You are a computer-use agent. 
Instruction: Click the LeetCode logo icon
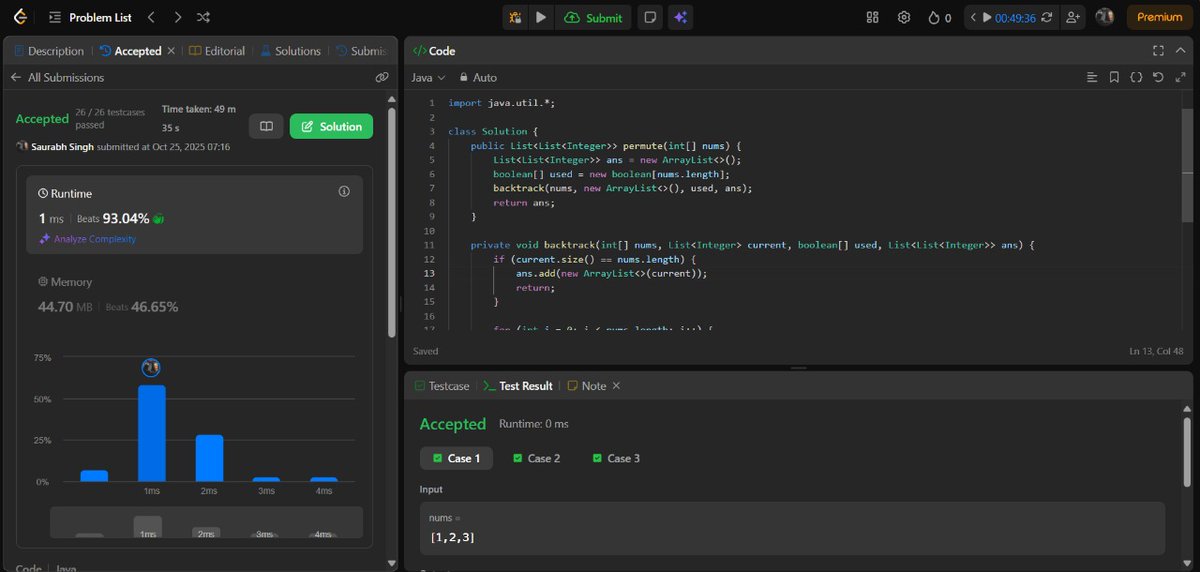tap(21, 17)
